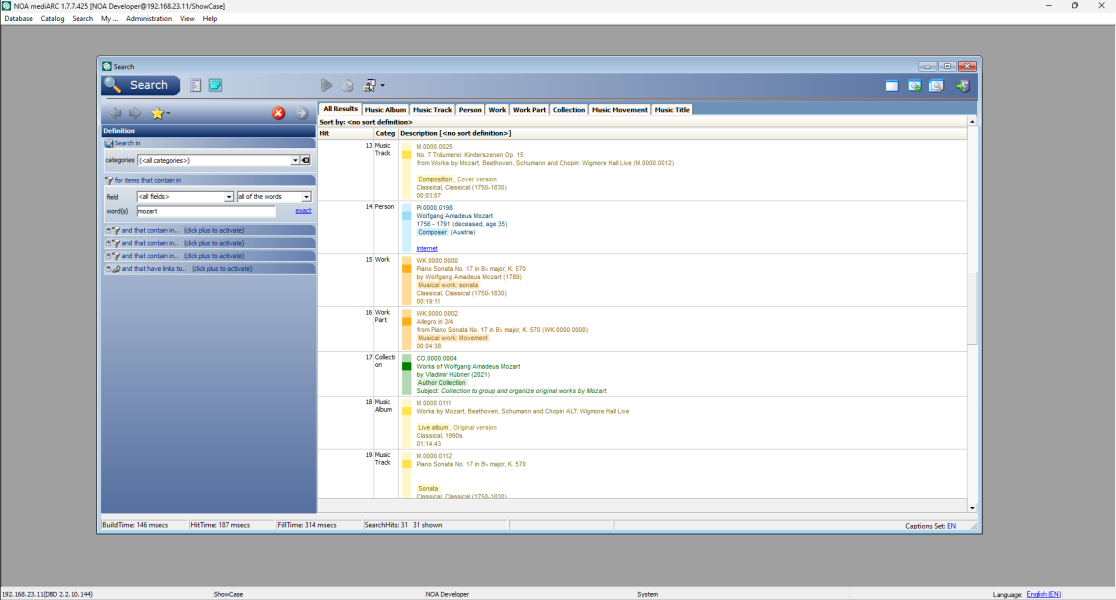Switch to the Work Part tab
Image resolution: width=1116 pixels, height=600 pixels.
tap(530, 110)
